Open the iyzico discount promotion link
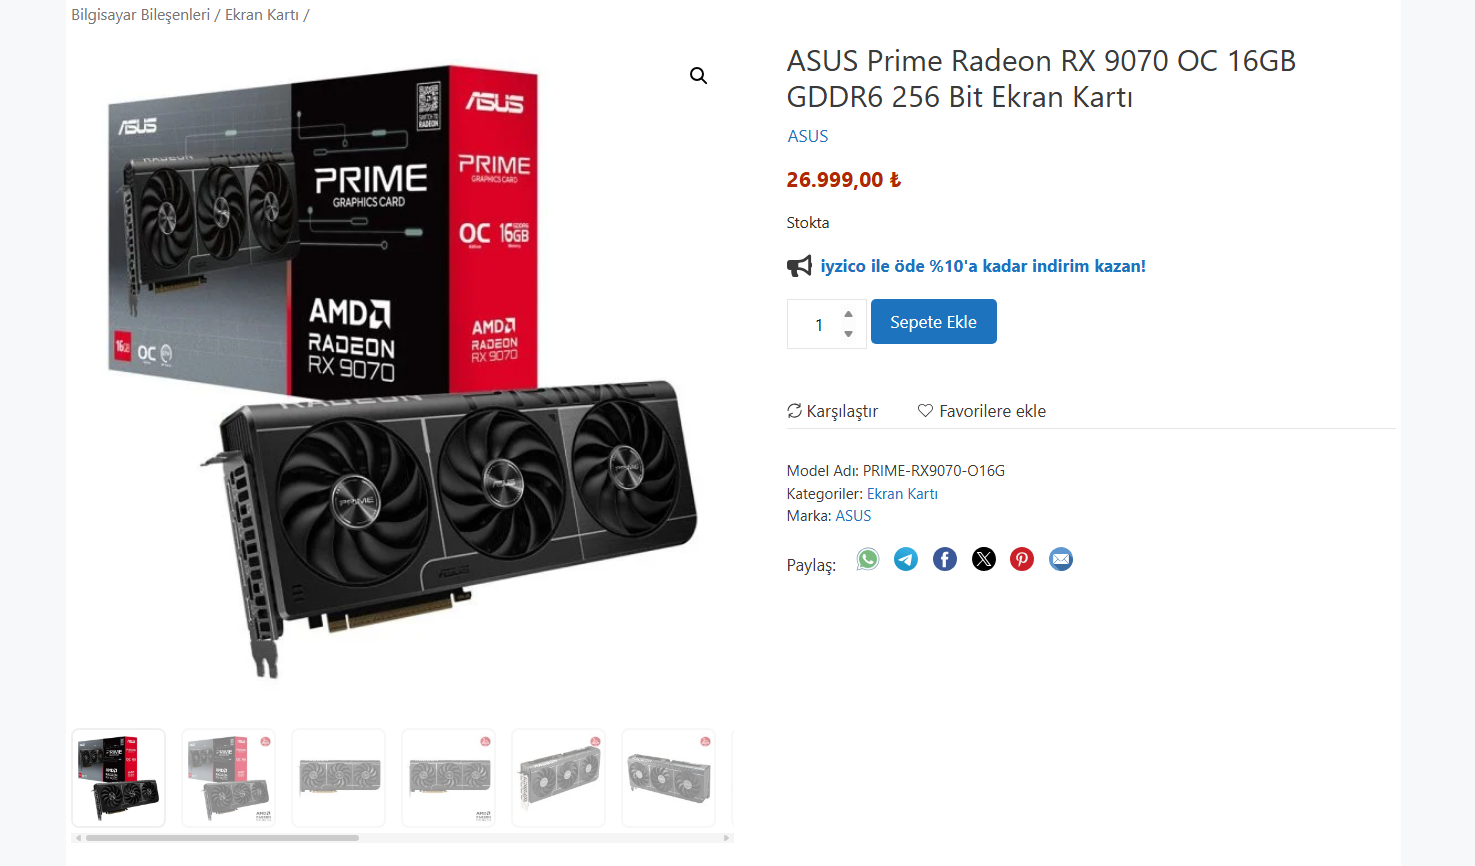 click(983, 266)
